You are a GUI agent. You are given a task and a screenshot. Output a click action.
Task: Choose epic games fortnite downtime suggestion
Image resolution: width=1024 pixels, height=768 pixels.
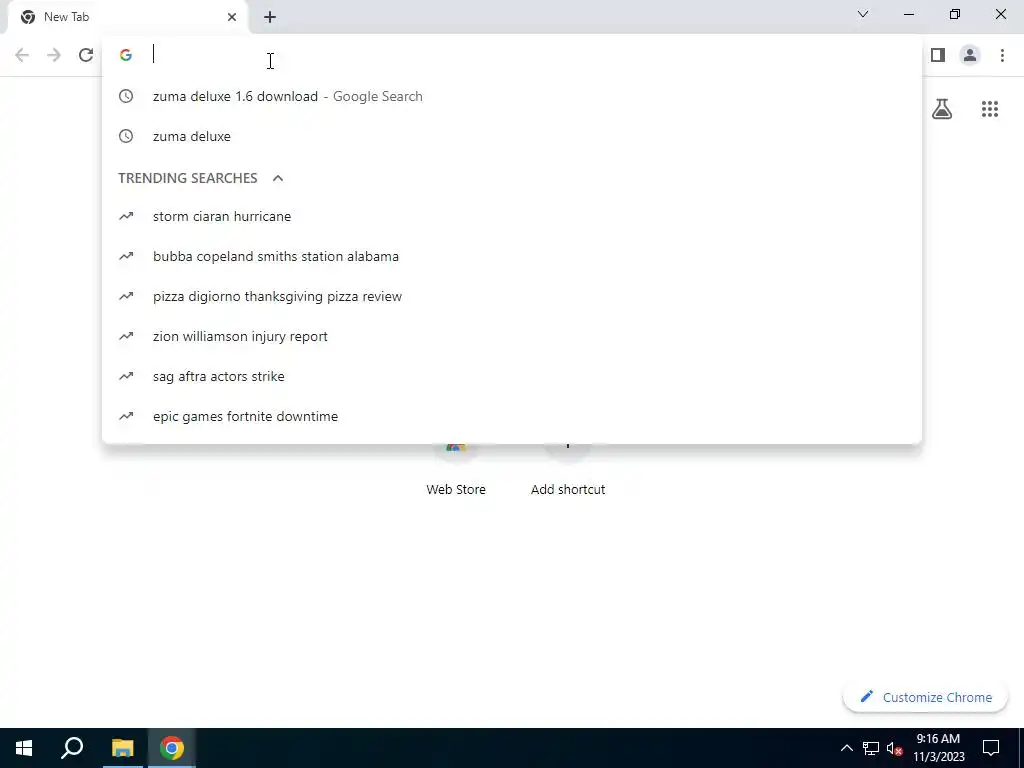(512, 417)
